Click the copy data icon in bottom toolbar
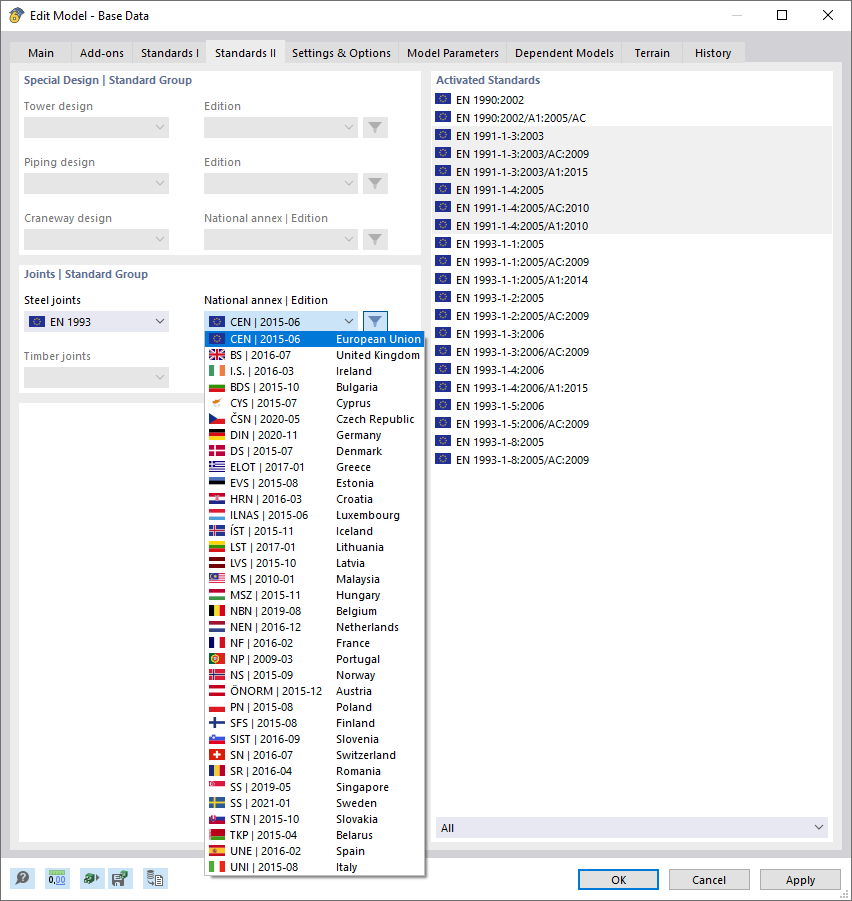The image size is (852, 901). tap(155, 879)
